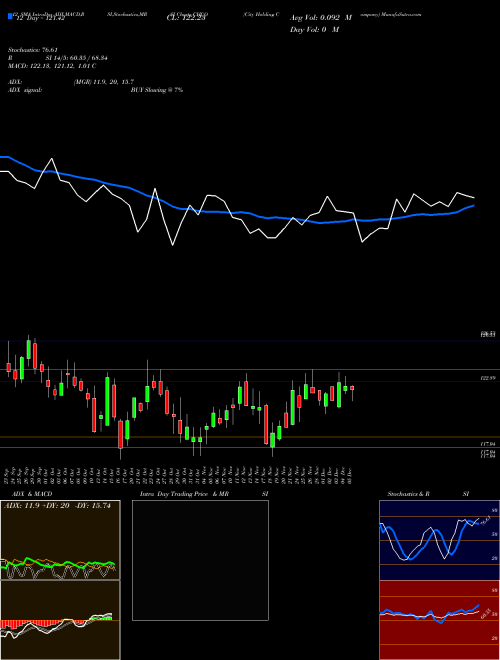500x660 pixels.
Task: Click the Stochastics: 76.61 reading
Action: (32, 50)
